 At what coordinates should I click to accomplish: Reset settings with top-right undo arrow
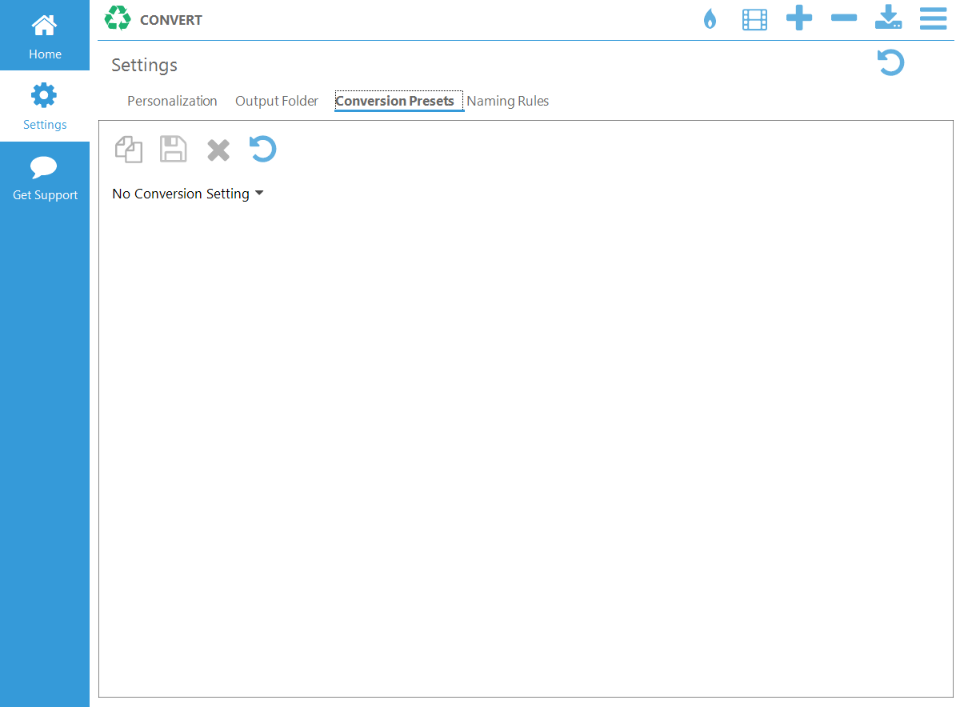click(891, 63)
